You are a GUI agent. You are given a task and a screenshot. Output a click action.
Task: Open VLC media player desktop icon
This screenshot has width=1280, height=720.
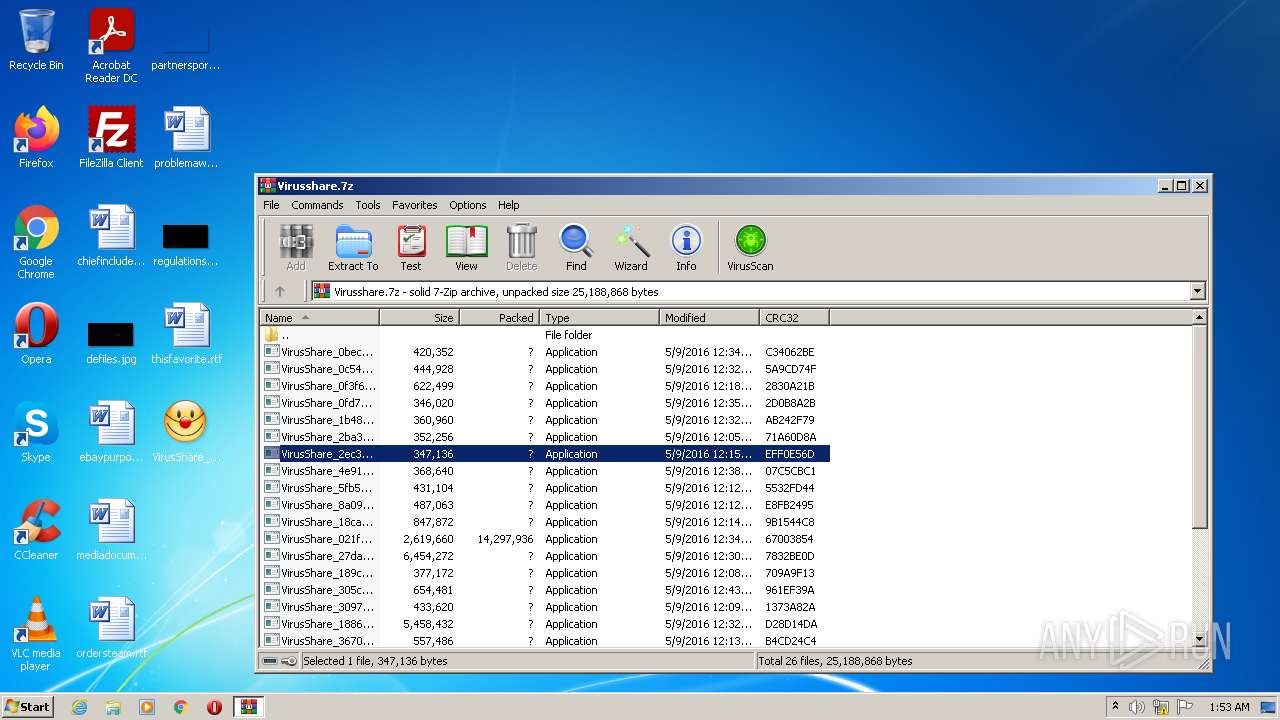36,634
